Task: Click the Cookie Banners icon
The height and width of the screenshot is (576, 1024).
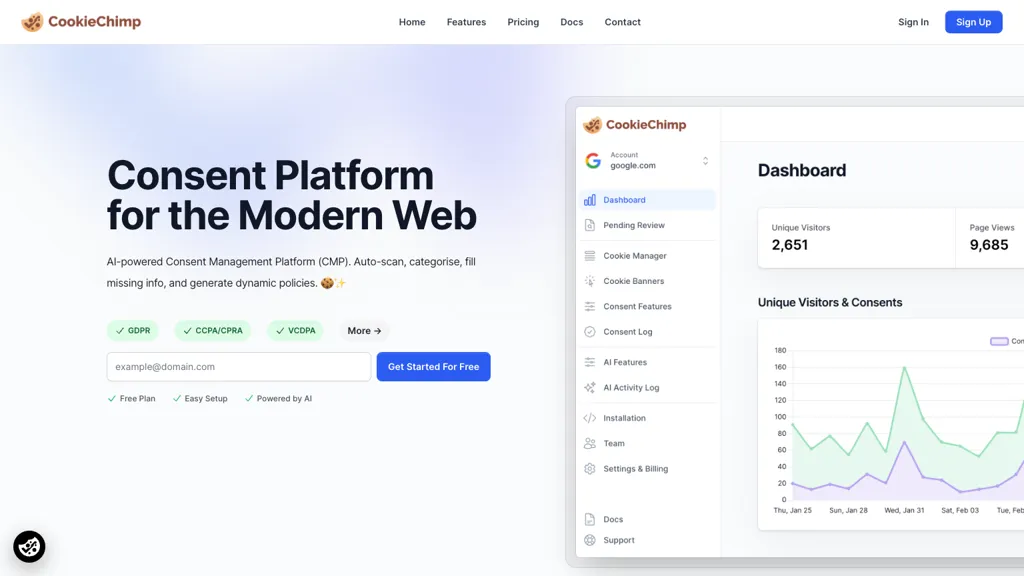Action: [x=590, y=281]
